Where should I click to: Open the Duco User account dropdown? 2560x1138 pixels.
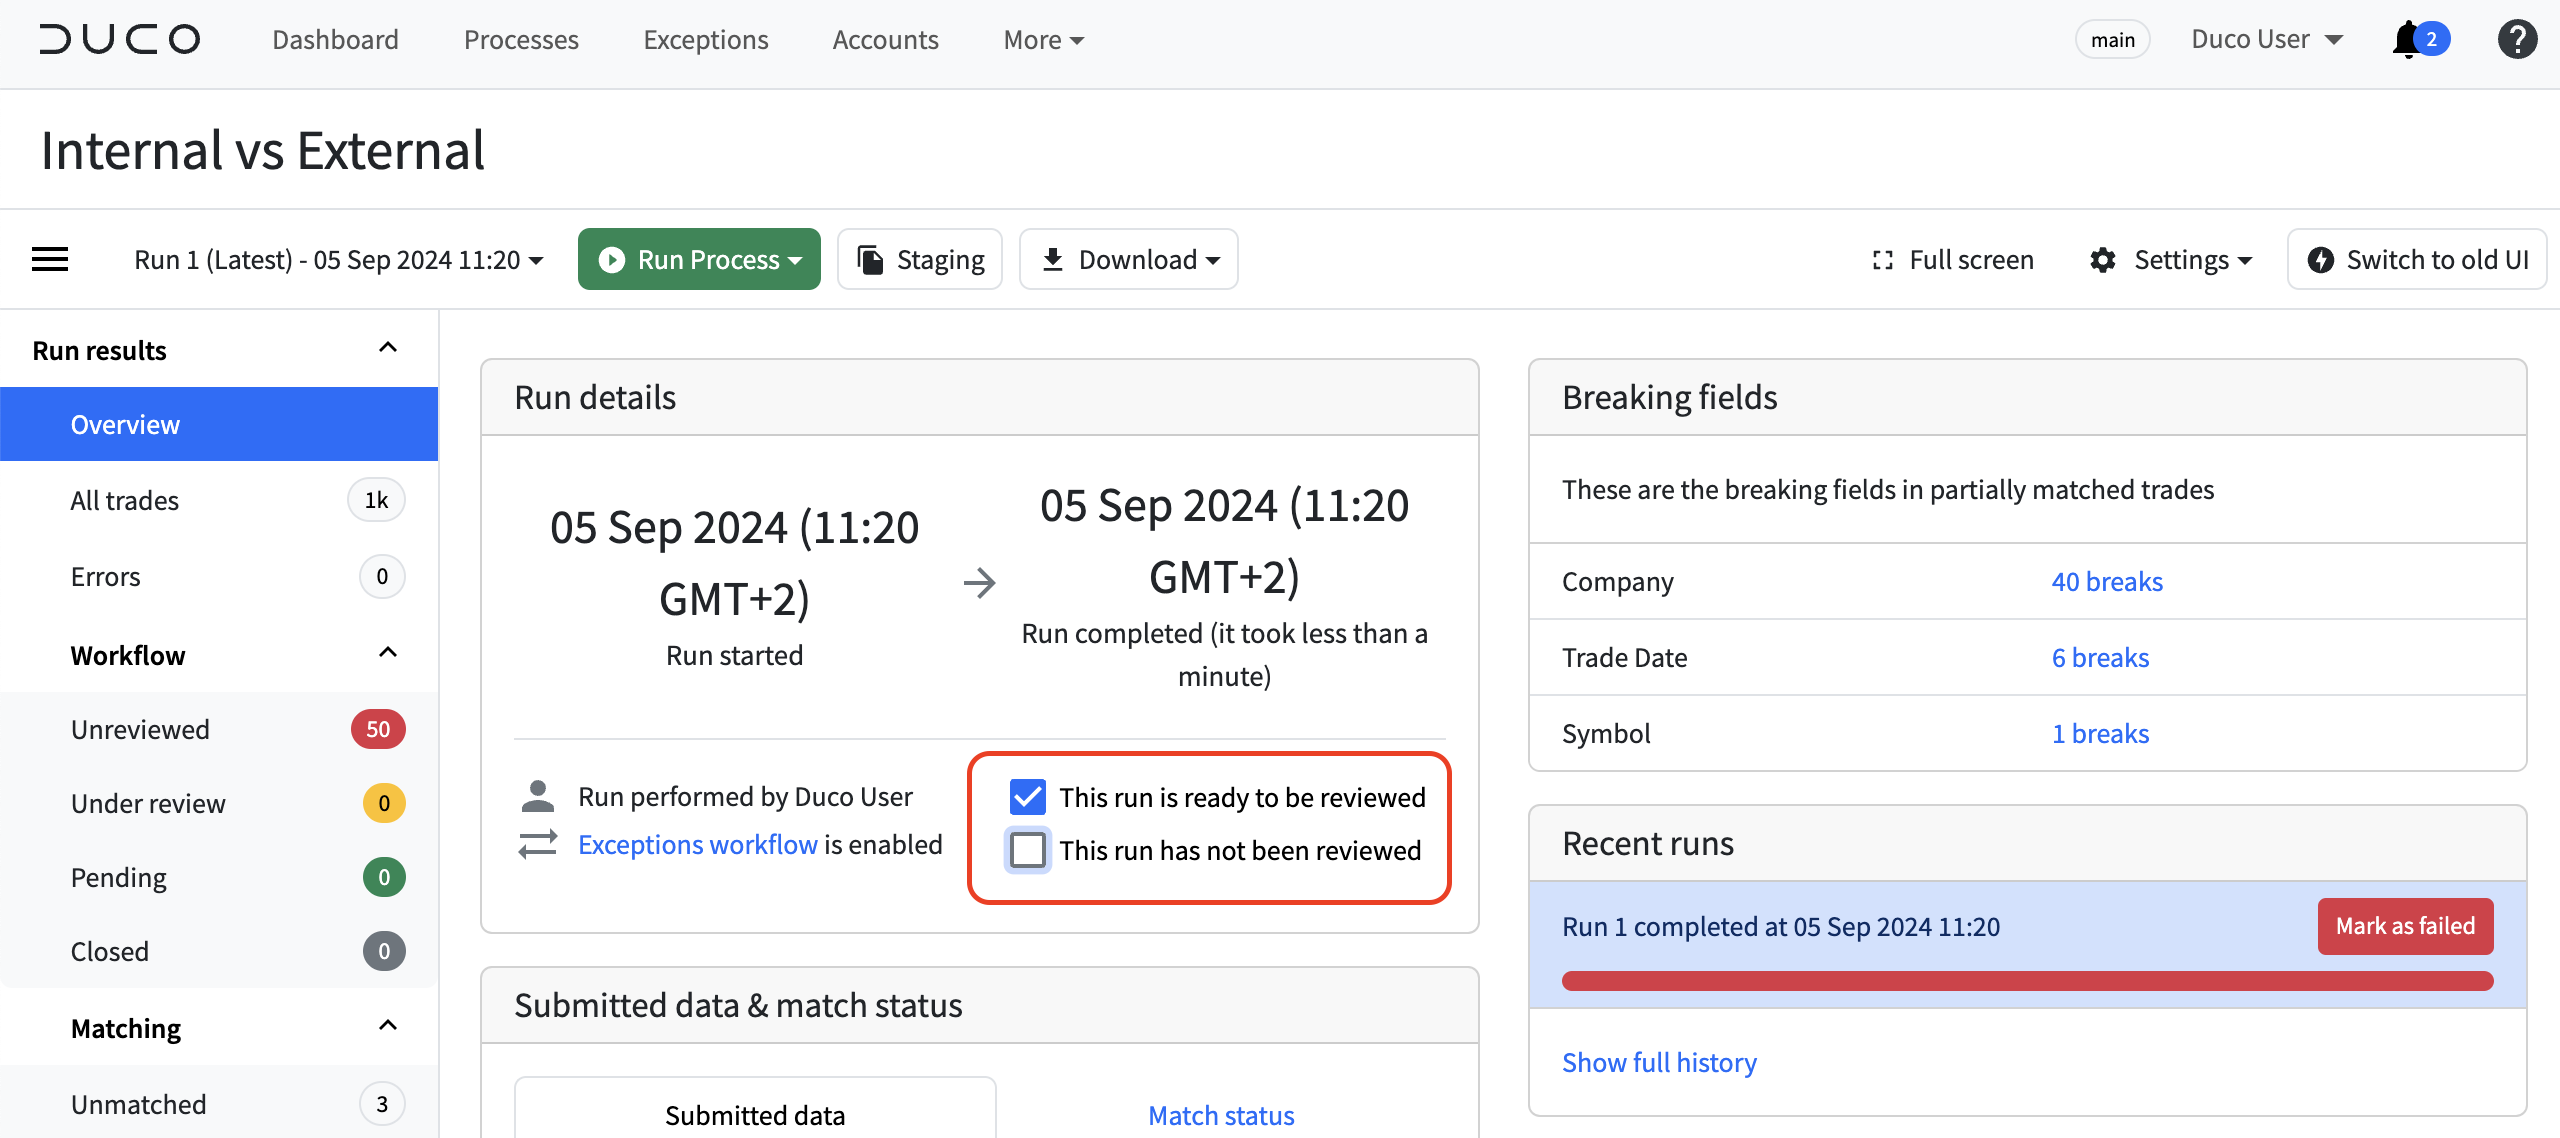[2267, 40]
